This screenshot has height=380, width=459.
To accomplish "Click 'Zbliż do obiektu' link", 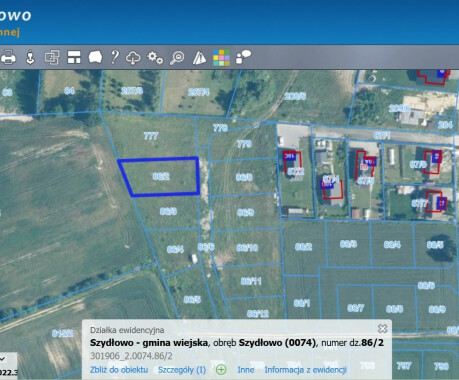I will pos(119,370).
